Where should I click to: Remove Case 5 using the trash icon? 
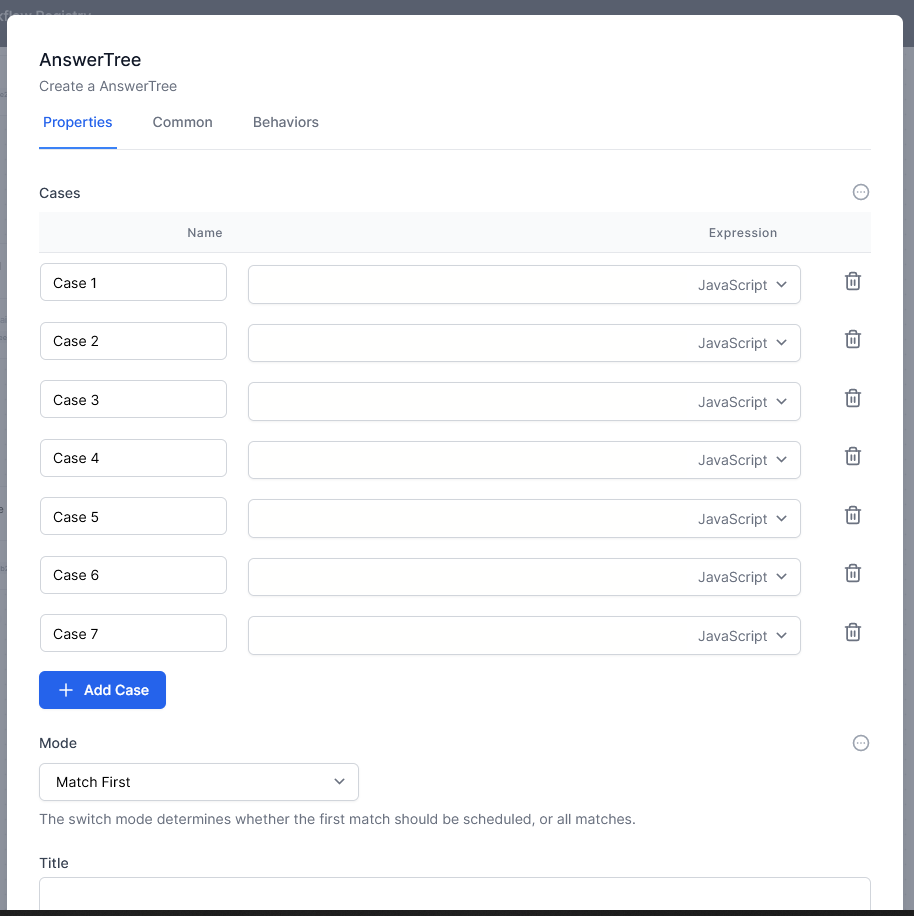[x=852, y=515]
